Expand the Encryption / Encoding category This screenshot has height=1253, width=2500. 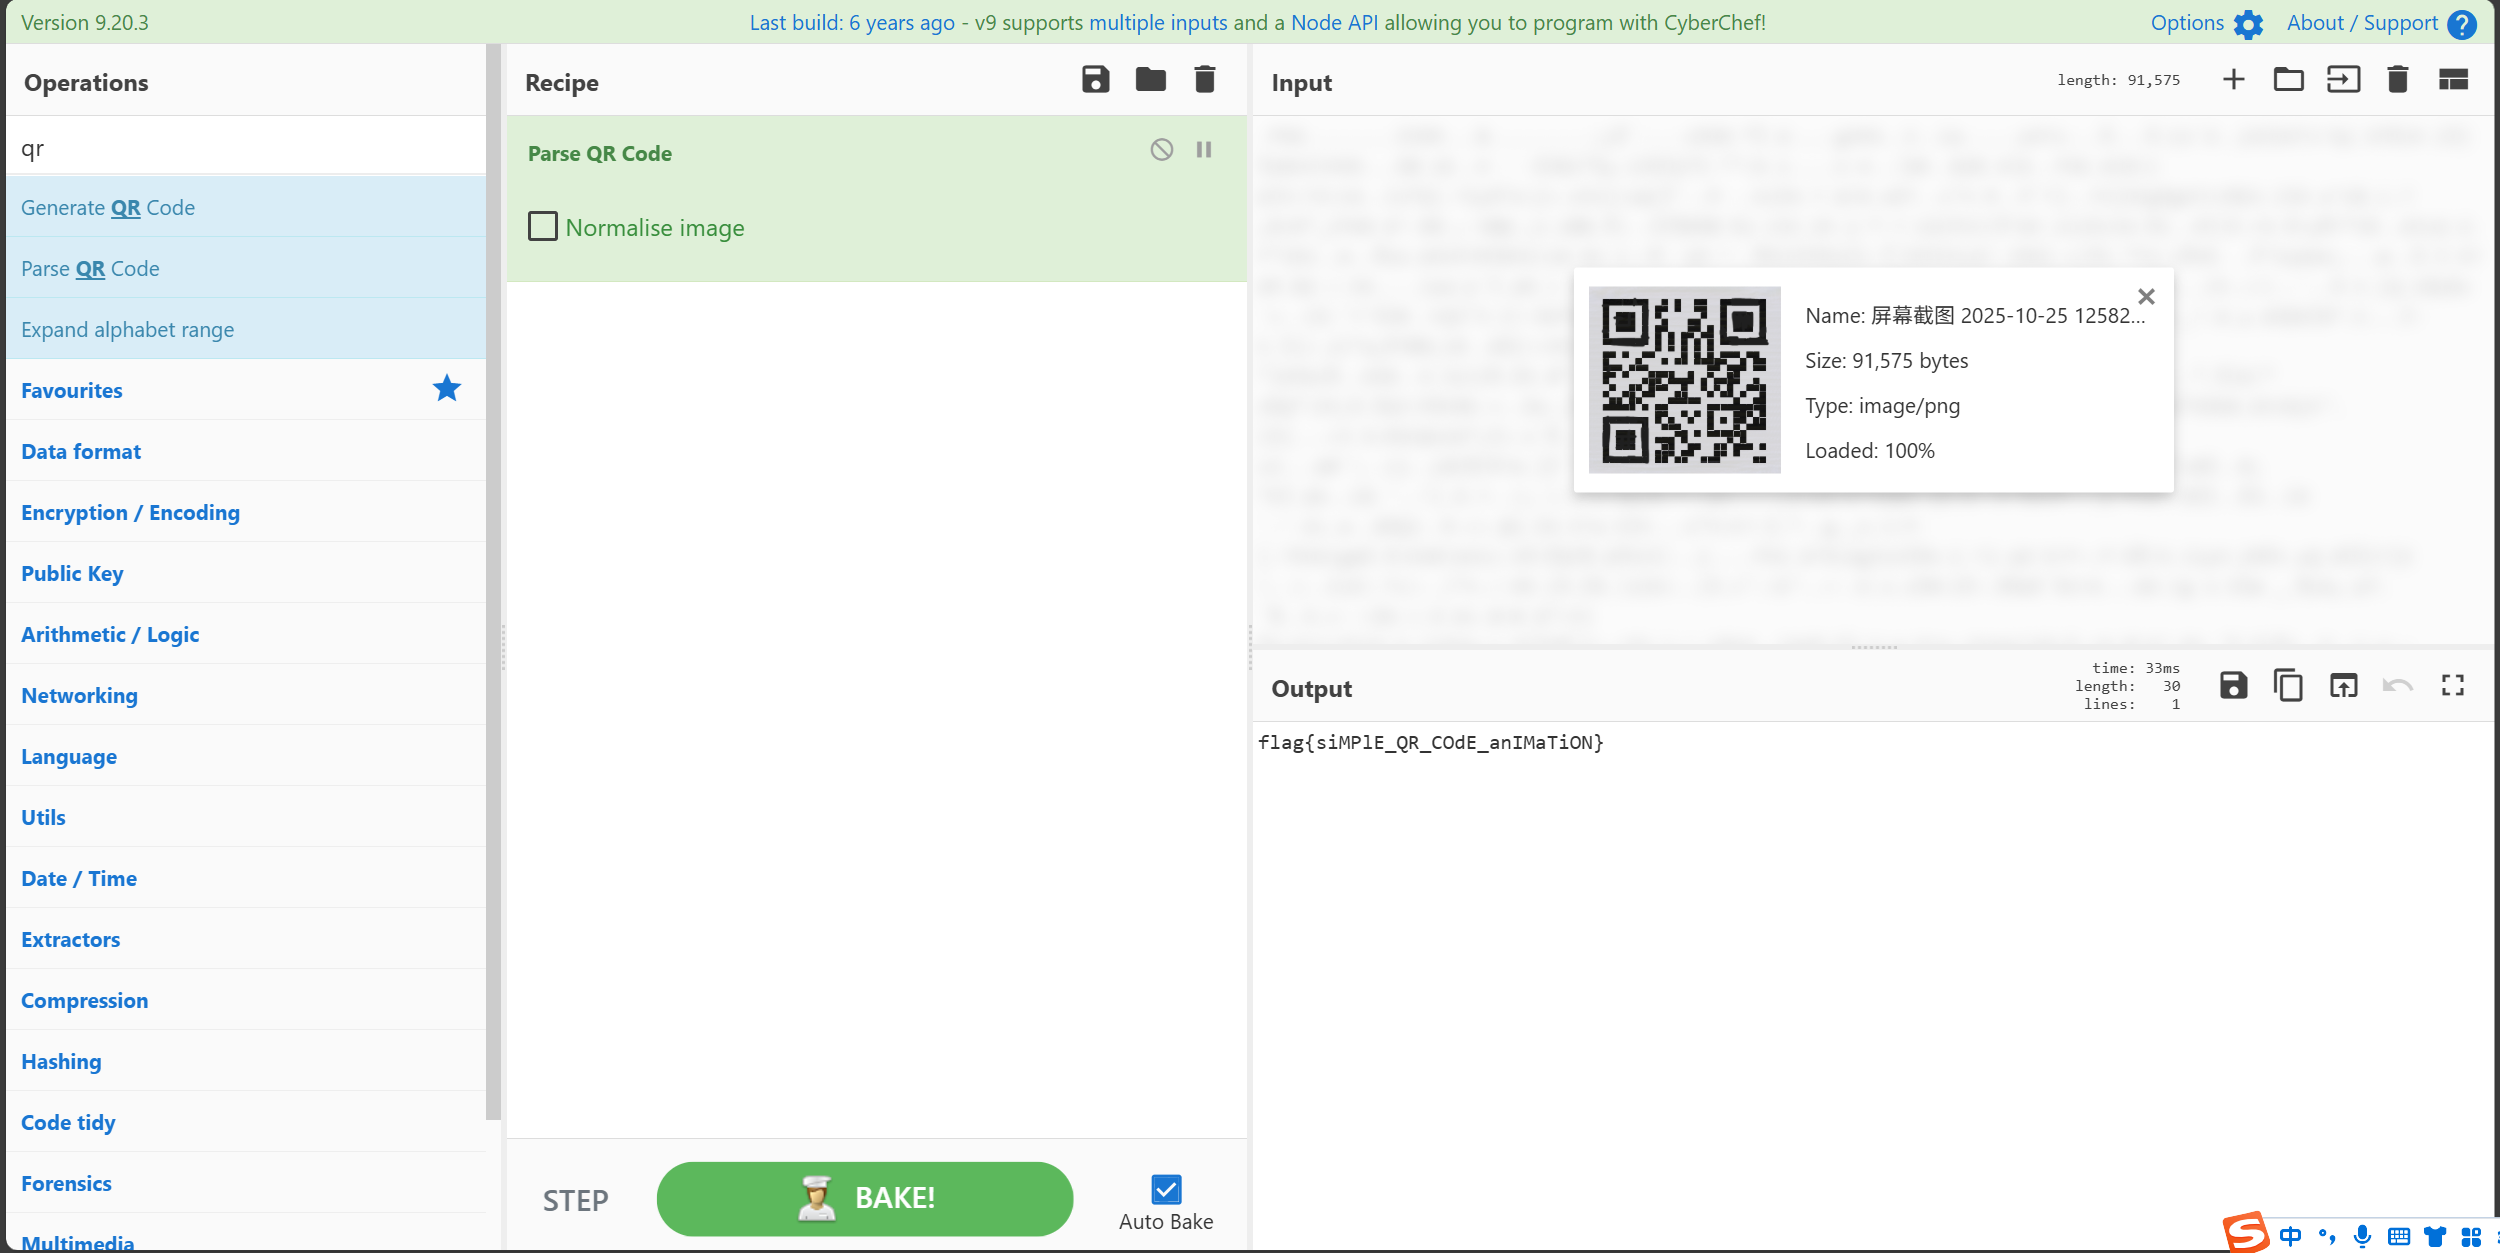coord(130,513)
